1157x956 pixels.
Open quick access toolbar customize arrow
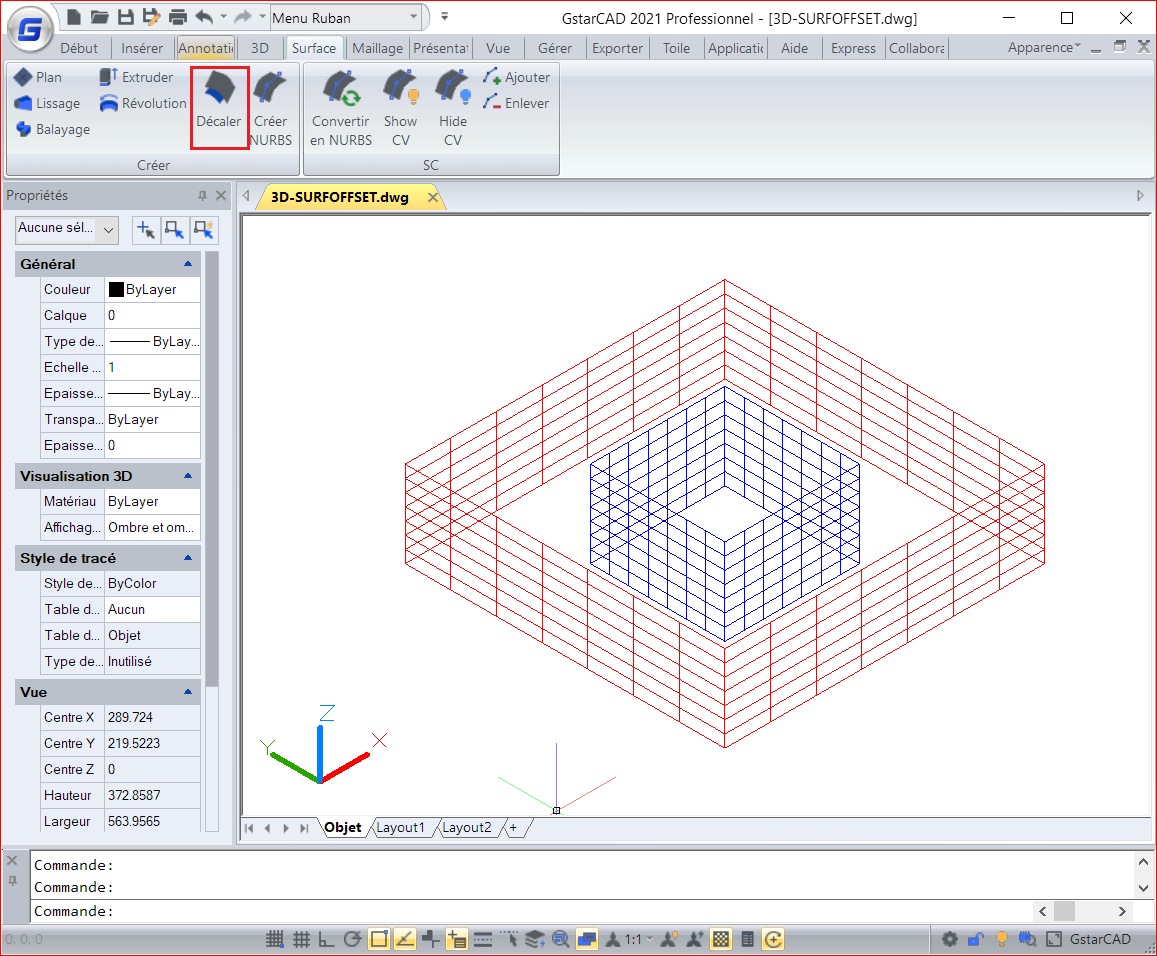pos(444,16)
